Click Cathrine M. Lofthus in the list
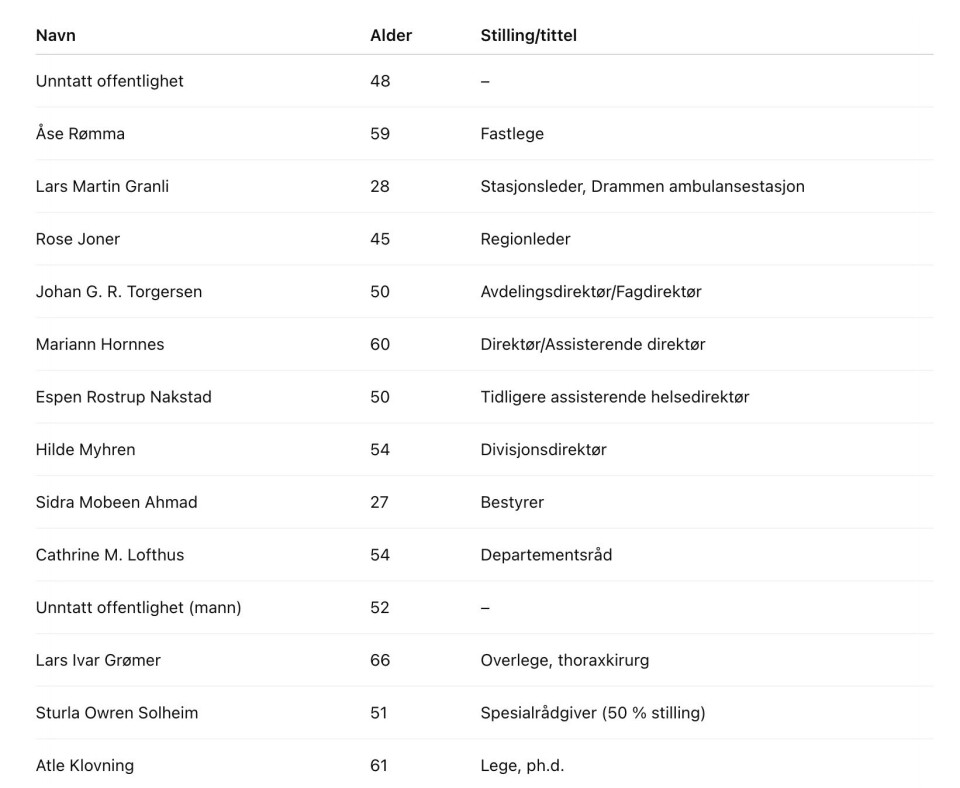 [x=110, y=555]
